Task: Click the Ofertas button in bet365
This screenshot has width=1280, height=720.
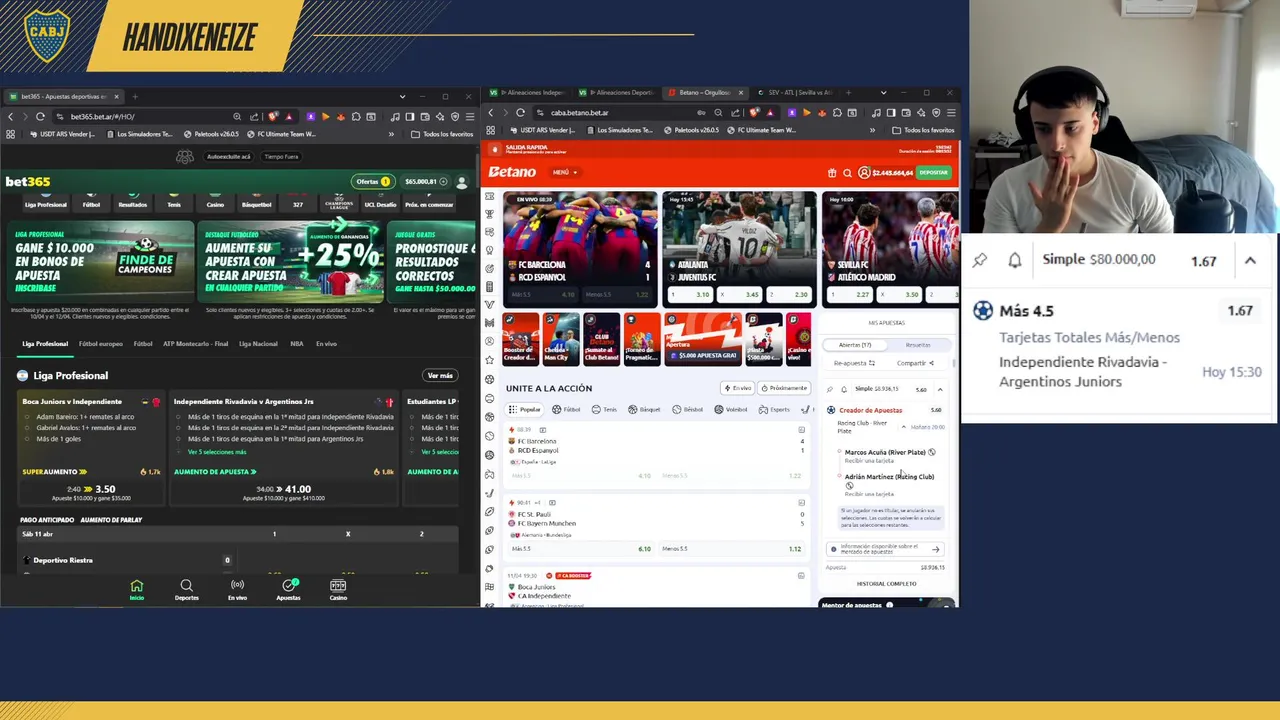Action: [372, 182]
